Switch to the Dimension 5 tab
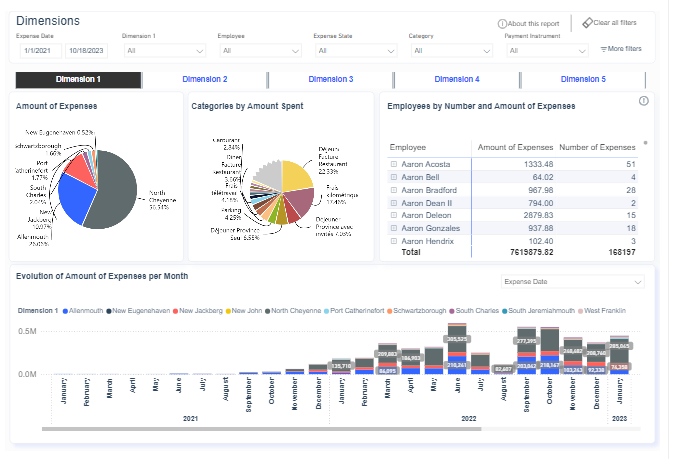Screen dimensions: 673x459 [583, 79]
